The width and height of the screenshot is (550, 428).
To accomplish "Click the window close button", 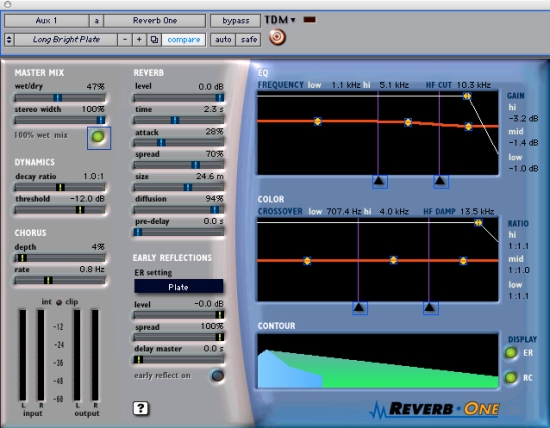I will (7, 5).
